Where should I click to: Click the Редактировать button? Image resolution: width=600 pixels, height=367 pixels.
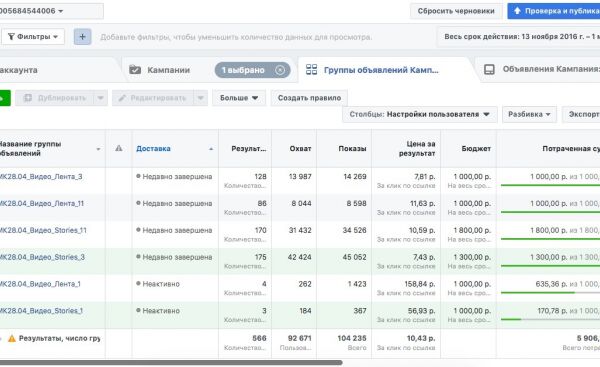click(153, 98)
